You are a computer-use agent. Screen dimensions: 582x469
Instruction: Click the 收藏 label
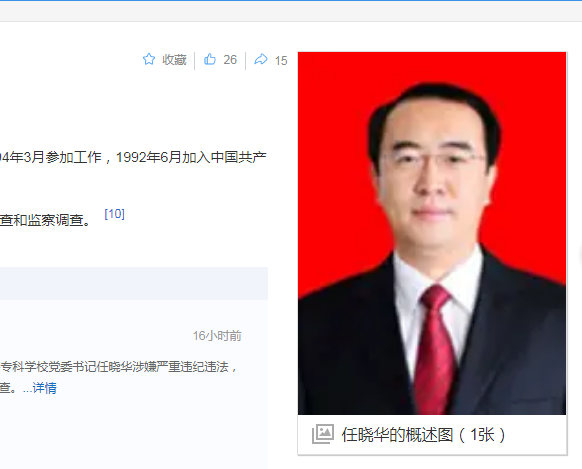pyautogui.click(x=174, y=60)
